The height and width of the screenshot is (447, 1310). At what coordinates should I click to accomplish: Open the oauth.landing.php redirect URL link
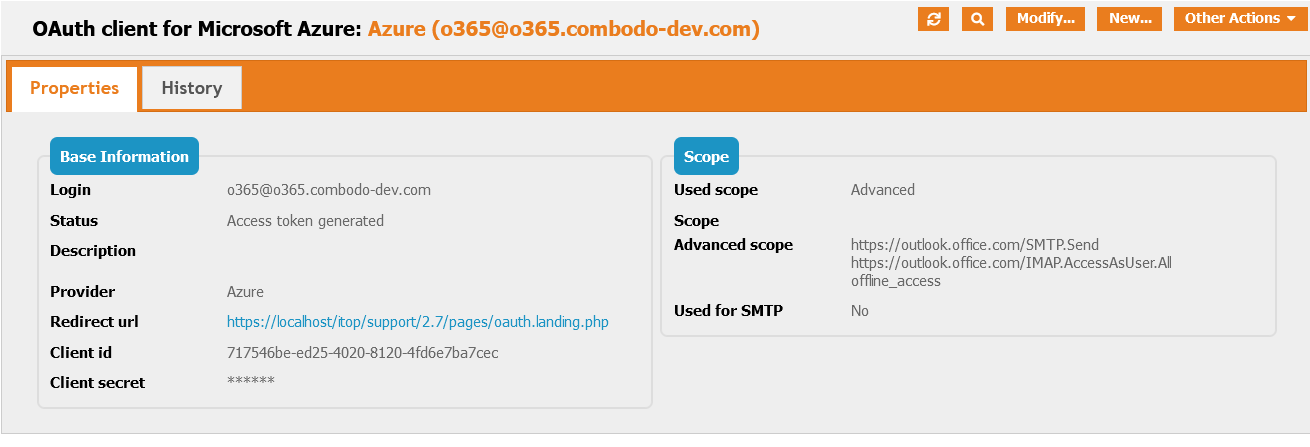click(417, 322)
